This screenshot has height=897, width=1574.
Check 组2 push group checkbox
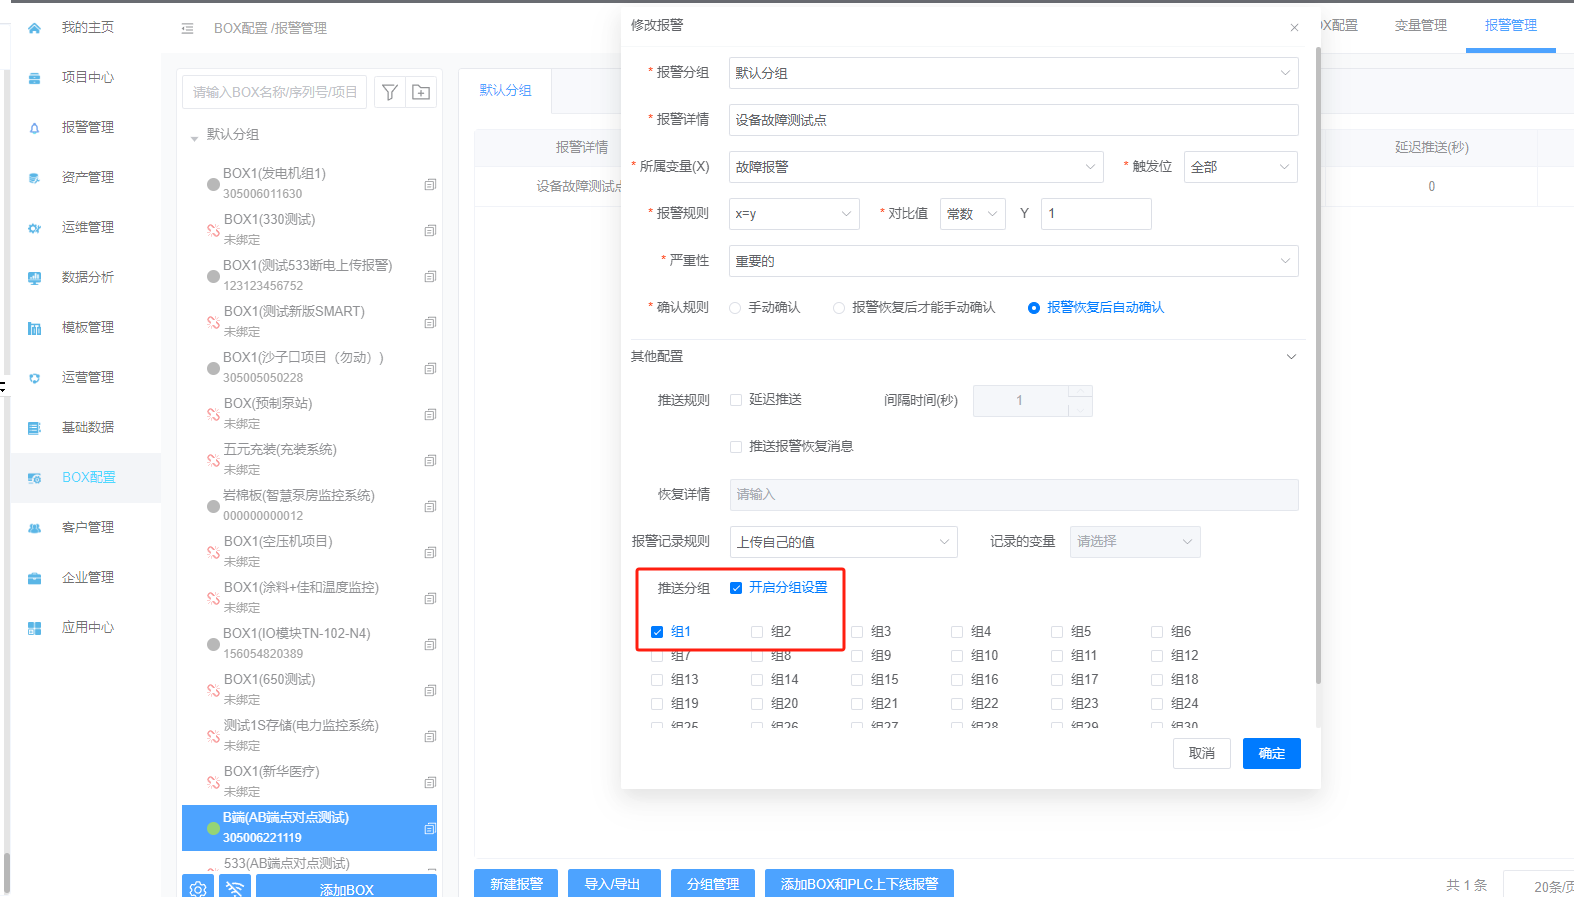point(757,632)
